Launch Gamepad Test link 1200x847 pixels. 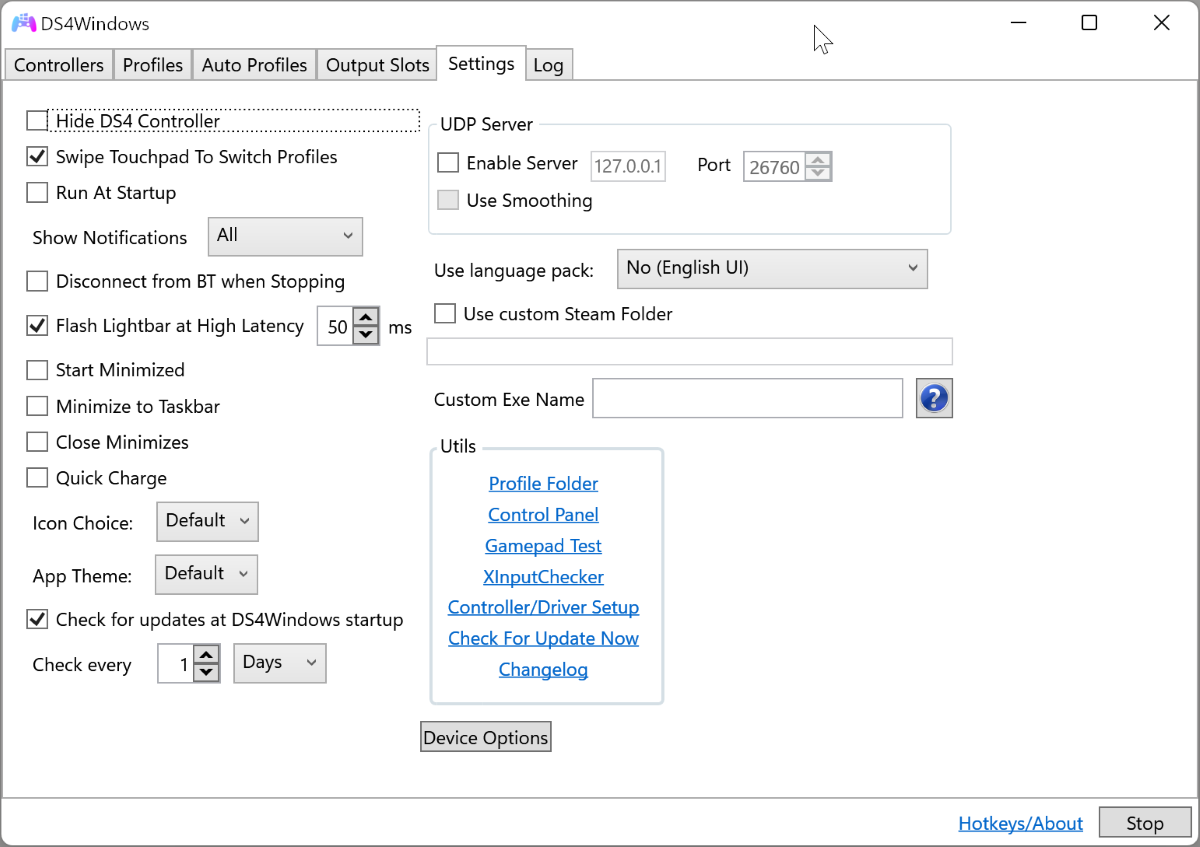(x=543, y=546)
